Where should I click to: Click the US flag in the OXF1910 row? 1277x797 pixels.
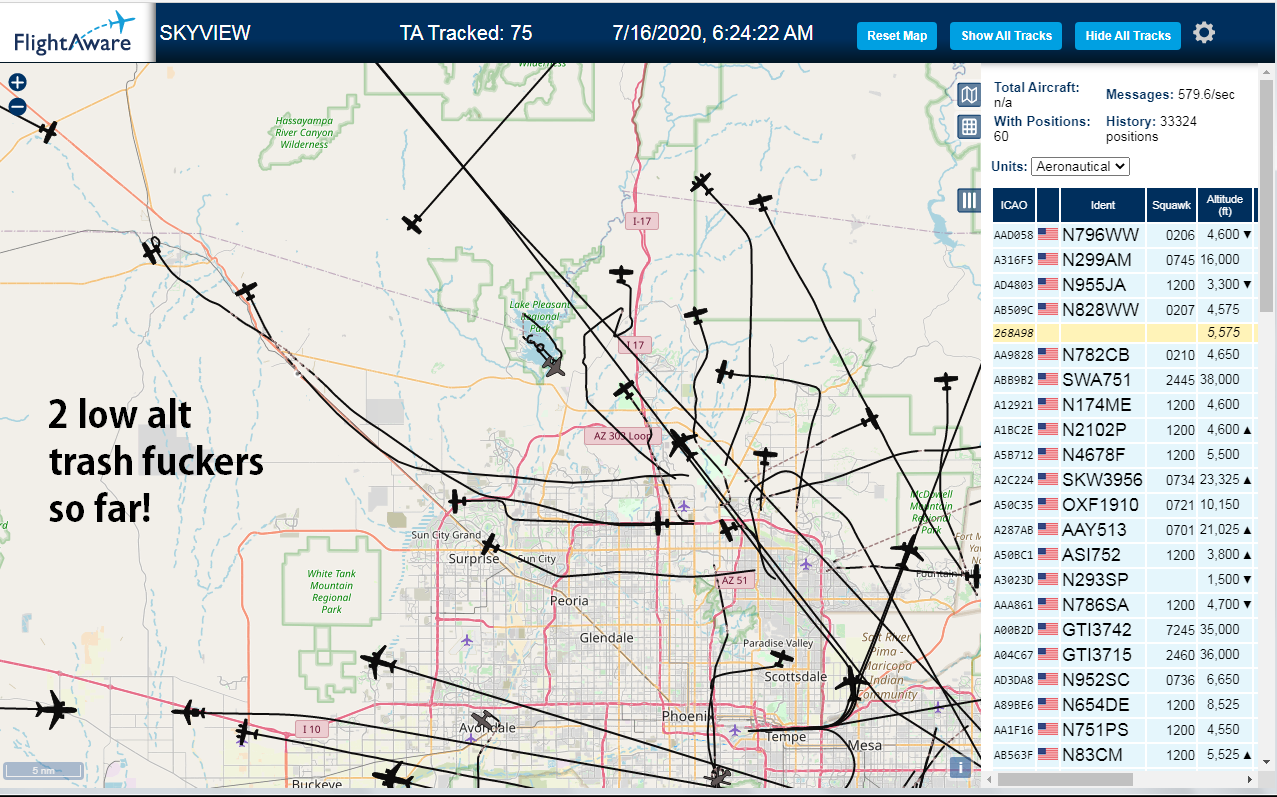coord(1048,504)
